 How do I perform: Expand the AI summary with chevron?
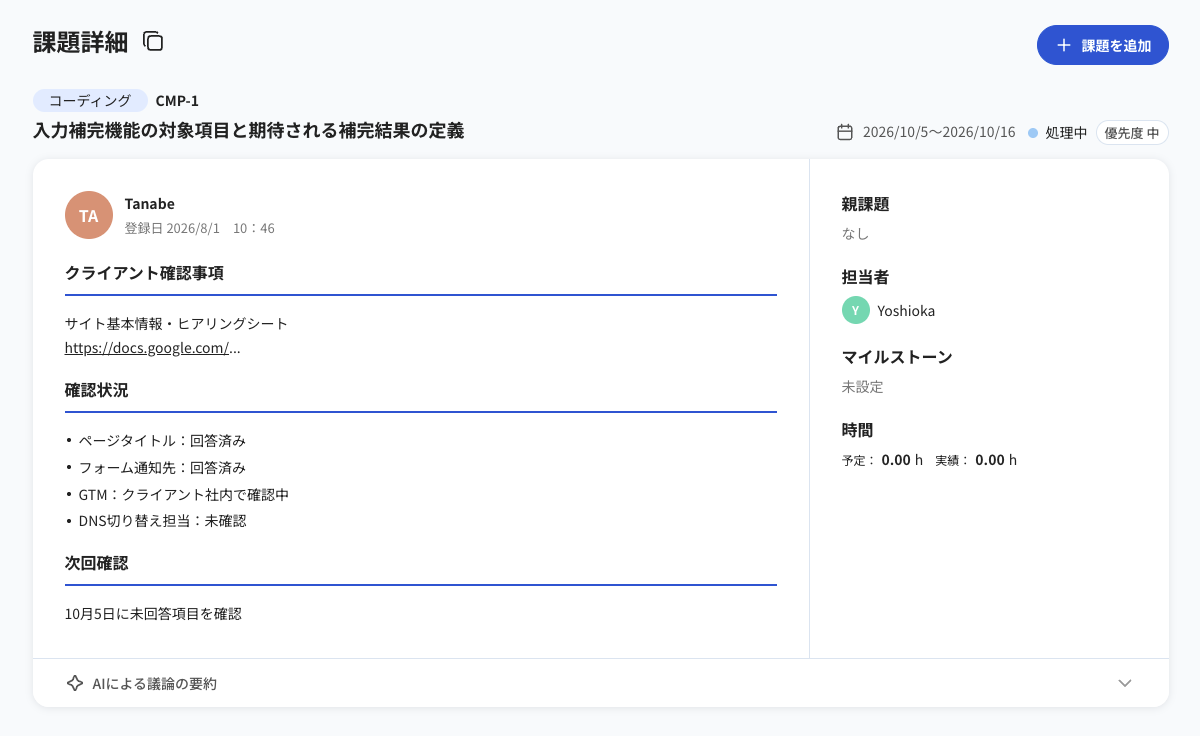pyautogui.click(x=1125, y=683)
